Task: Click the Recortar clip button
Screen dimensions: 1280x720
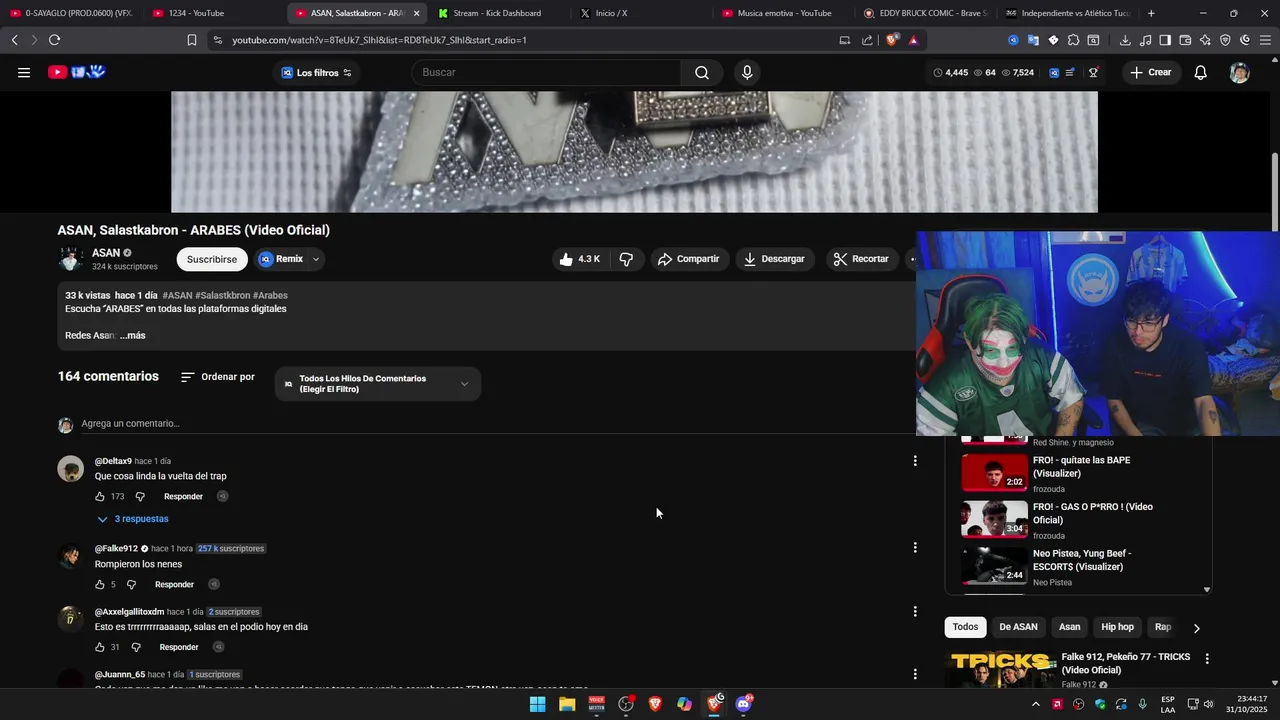Action: (x=861, y=259)
